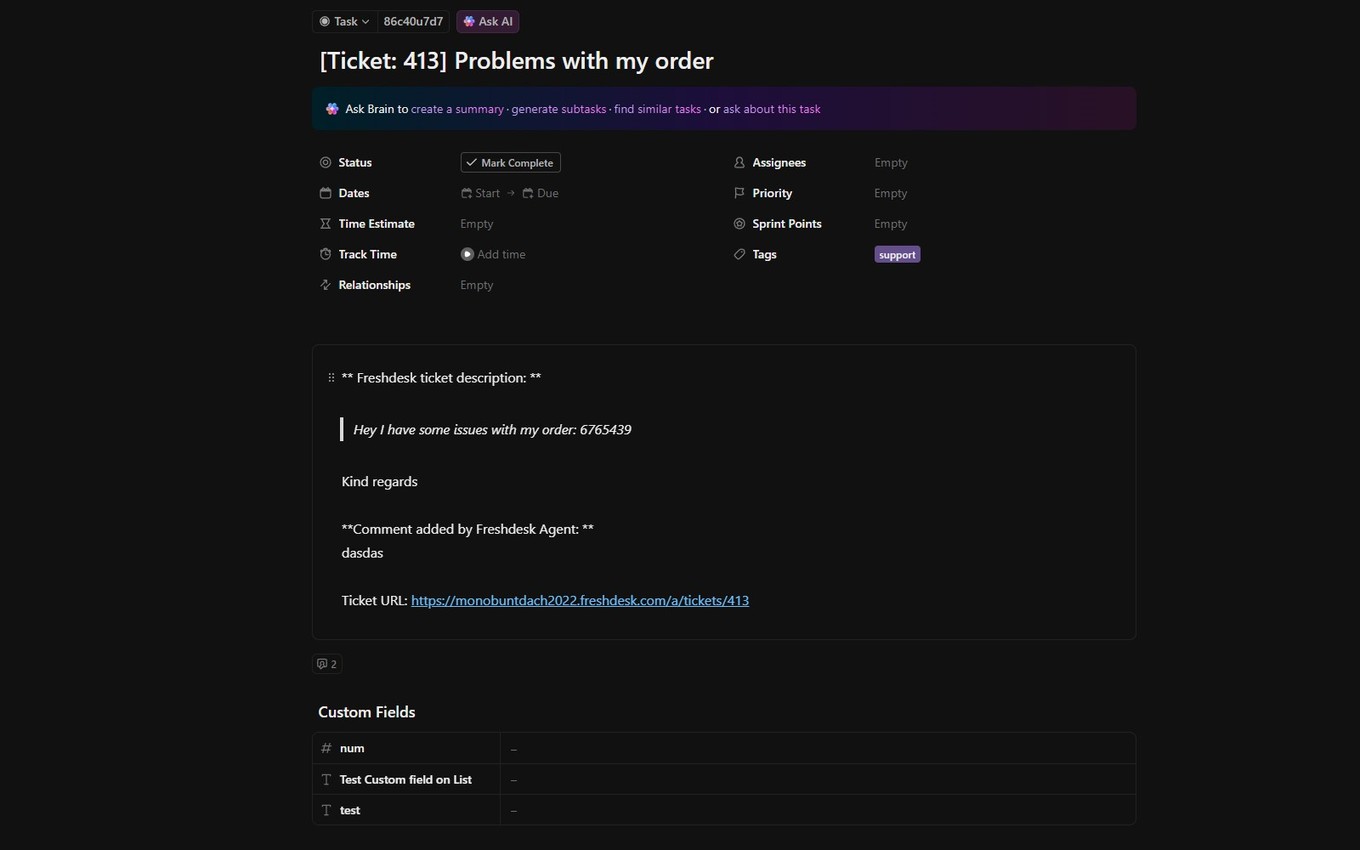1360x850 pixels.
Task: Click the "num" custom field value
Action: [x=514, y=748]
